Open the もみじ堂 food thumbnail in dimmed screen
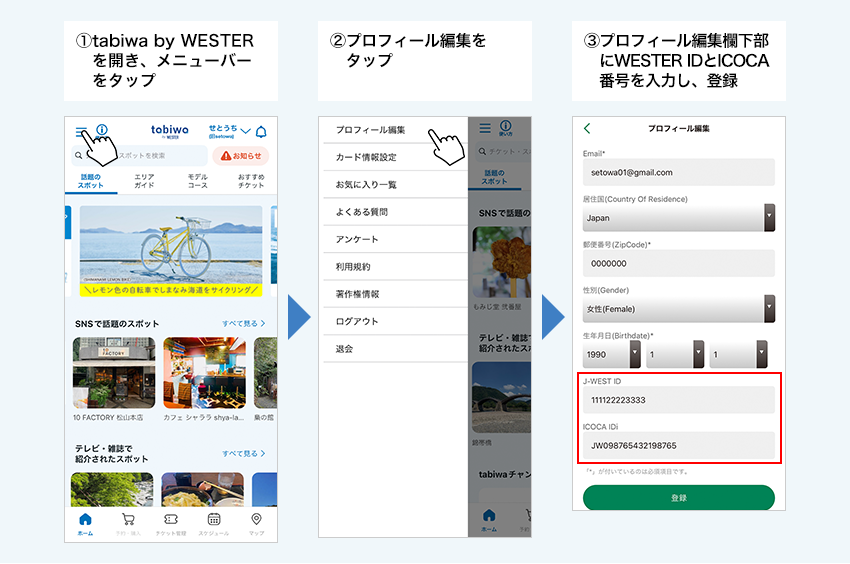The image size is (850, 564). 501,262
